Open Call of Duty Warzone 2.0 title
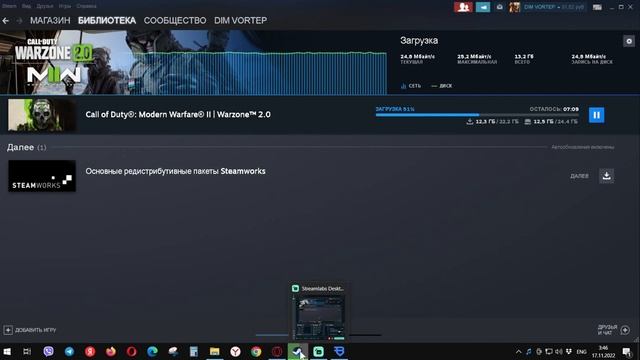 coord(178,115)
